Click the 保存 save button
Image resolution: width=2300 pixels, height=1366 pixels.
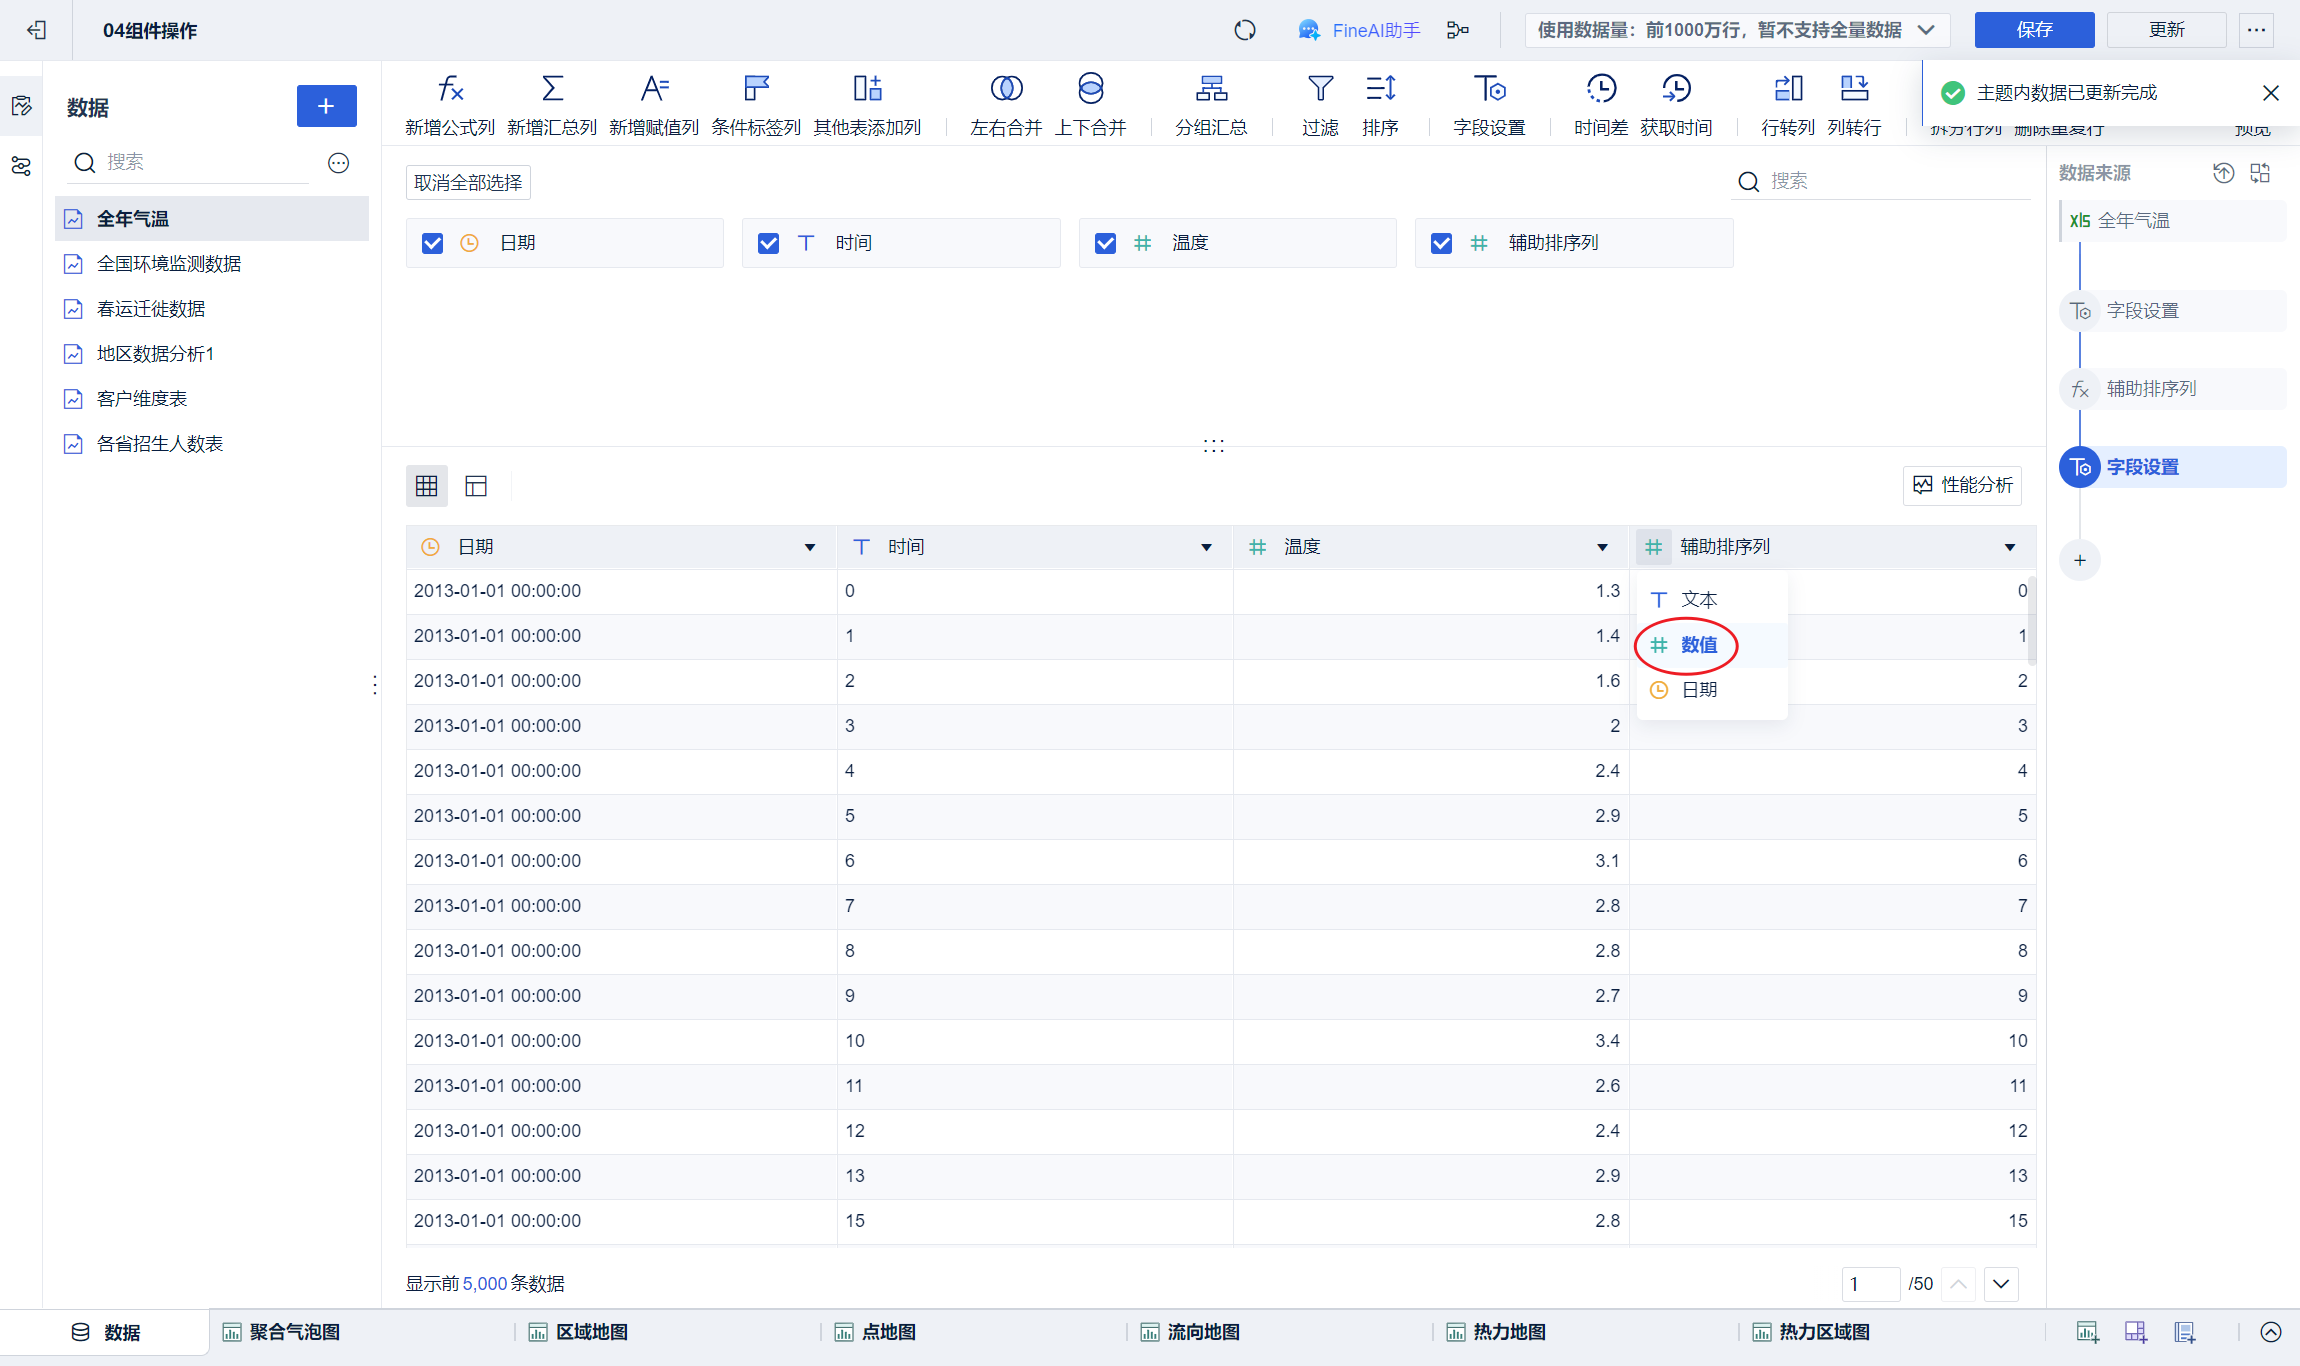(2033, 30)
